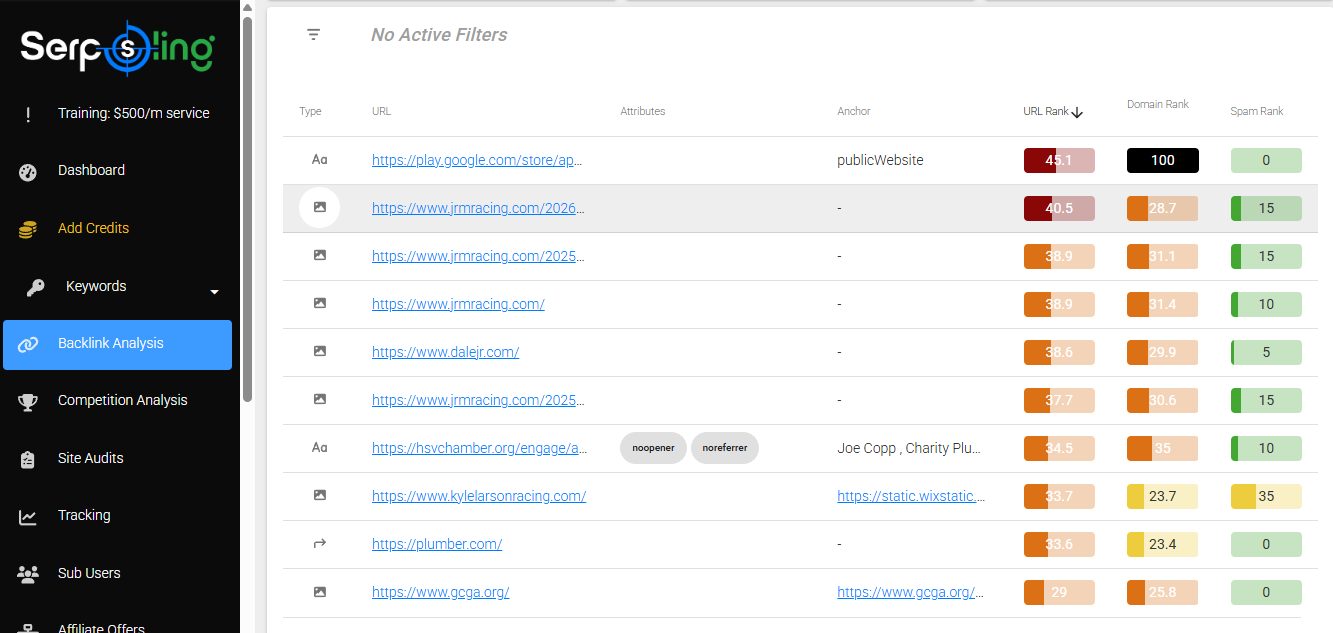Click the Competition Analysis trophy icon

28,401
